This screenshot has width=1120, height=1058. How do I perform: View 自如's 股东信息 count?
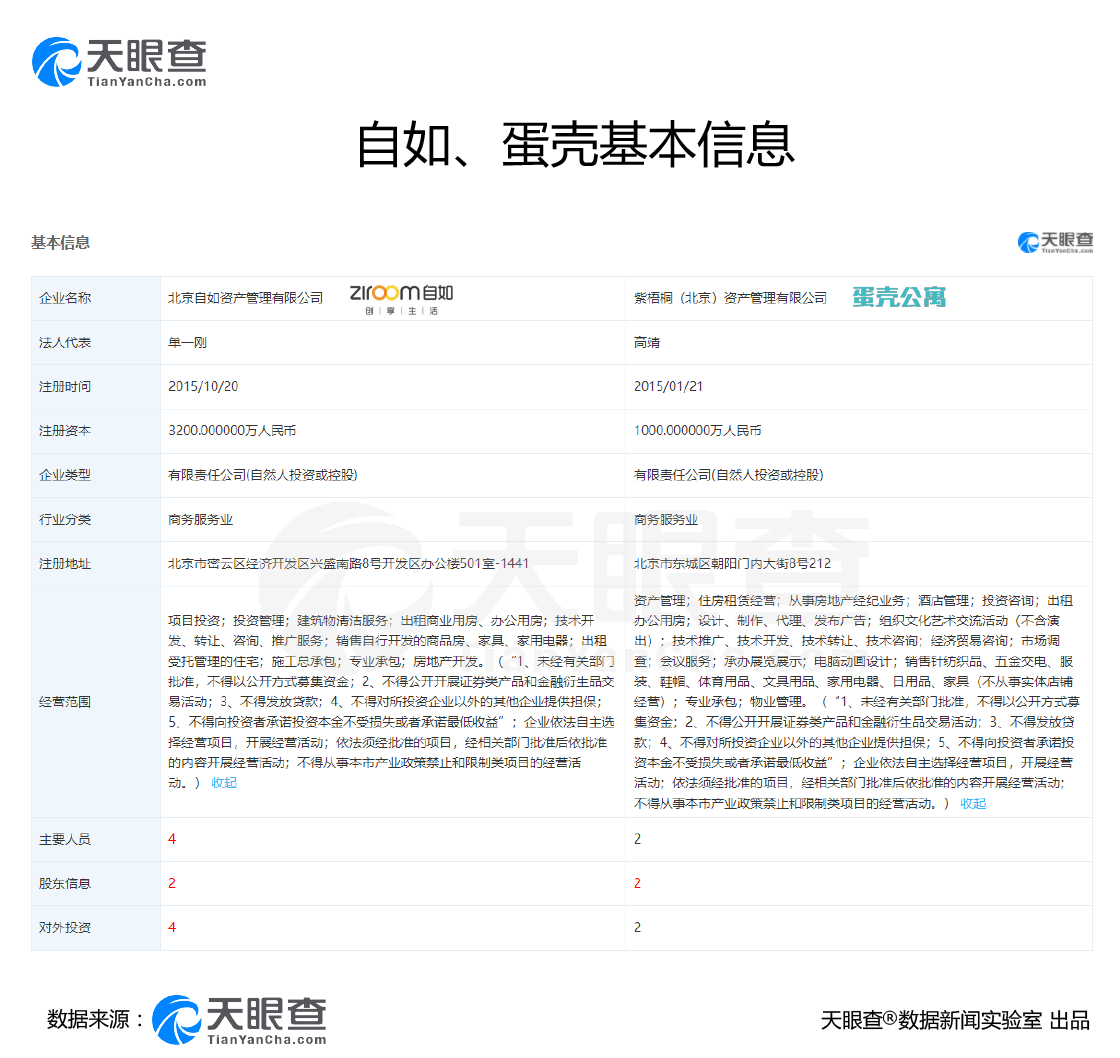point(172,883)
